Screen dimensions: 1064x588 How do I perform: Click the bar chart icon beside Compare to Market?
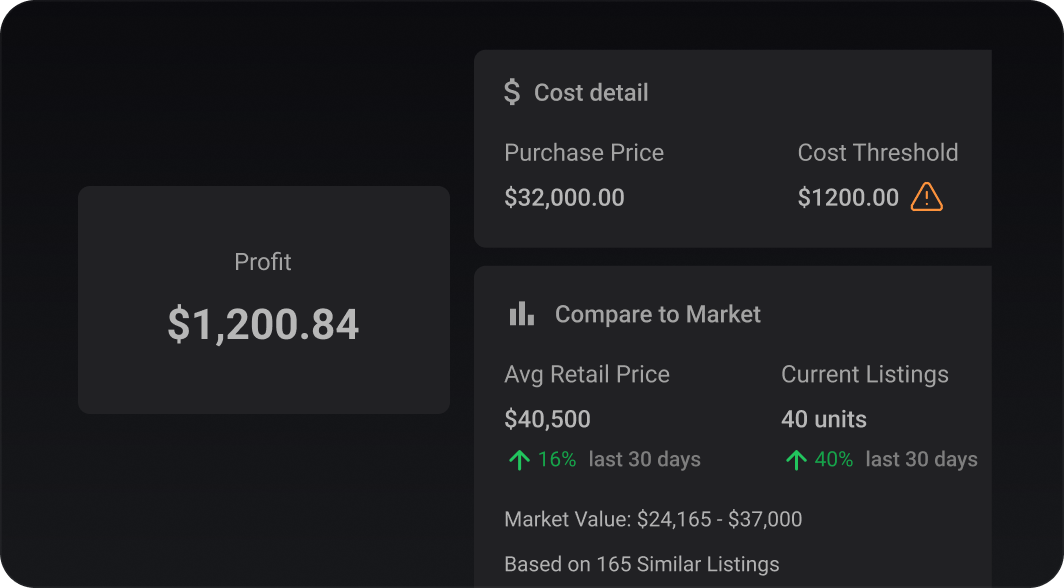522,314
